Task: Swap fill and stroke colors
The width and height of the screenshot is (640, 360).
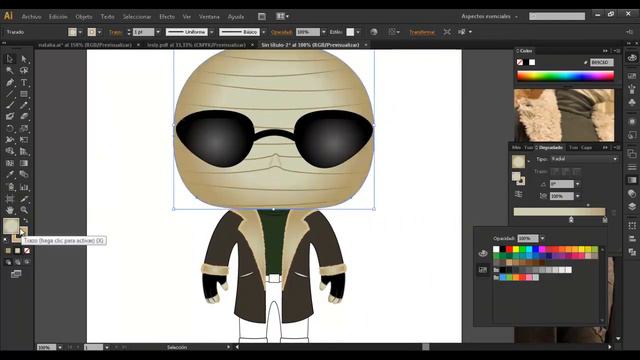Action: (x=26, y=220)
